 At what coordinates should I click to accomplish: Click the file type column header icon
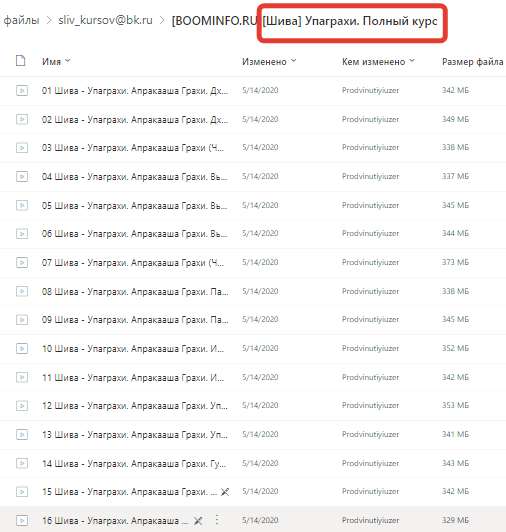point(21,61)
